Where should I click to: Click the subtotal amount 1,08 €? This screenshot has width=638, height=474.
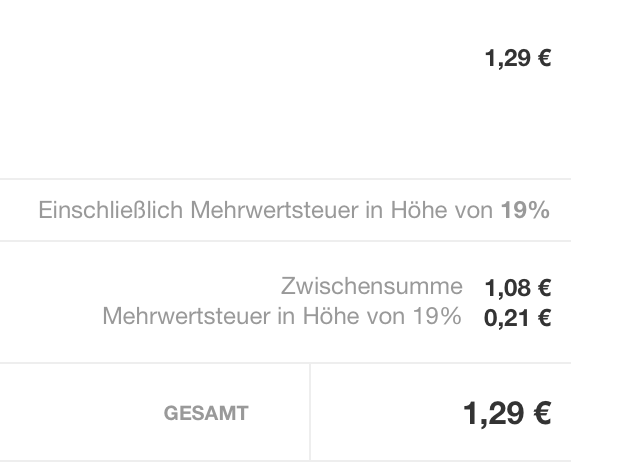pyautogui.click(x=517, y=289)
